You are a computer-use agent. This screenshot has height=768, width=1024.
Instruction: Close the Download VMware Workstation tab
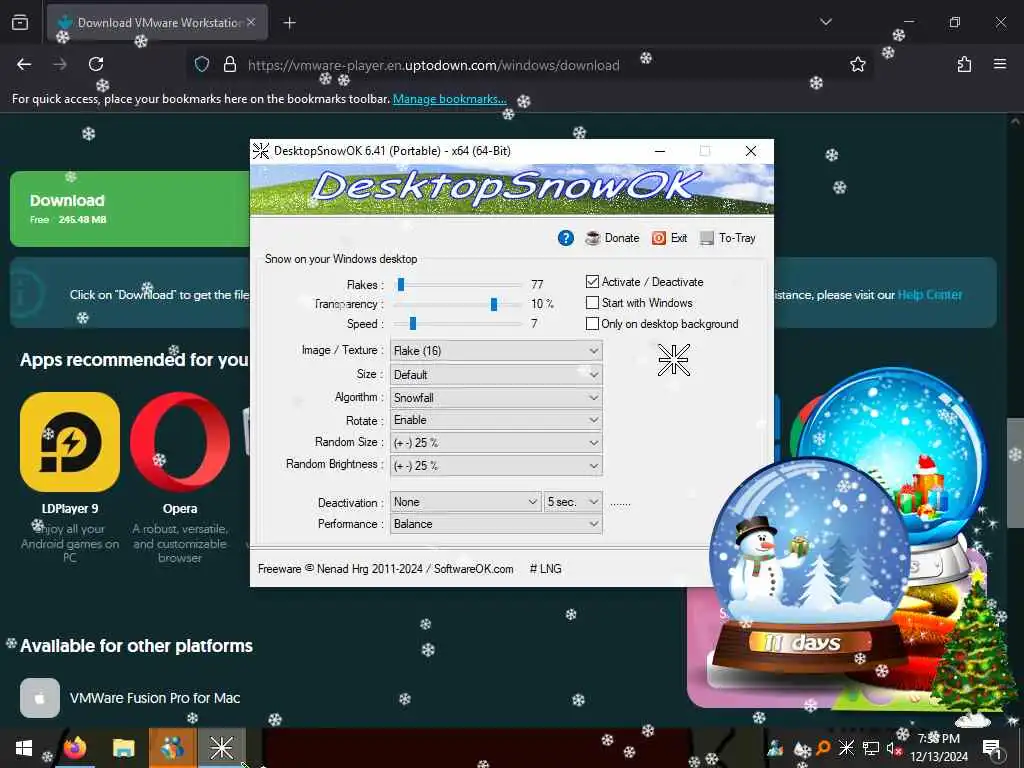(x=251, y=22)
